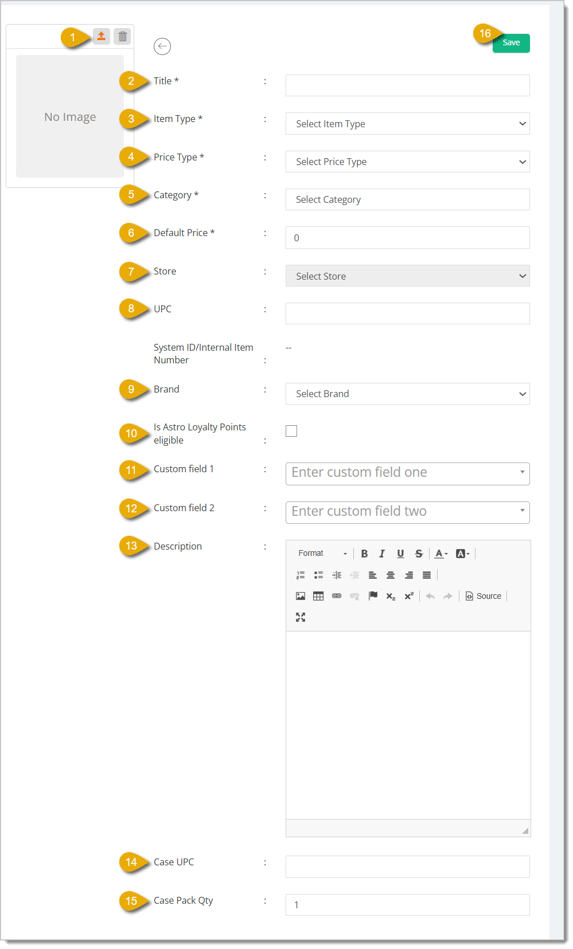Click the Title input field

pos(408,85)
